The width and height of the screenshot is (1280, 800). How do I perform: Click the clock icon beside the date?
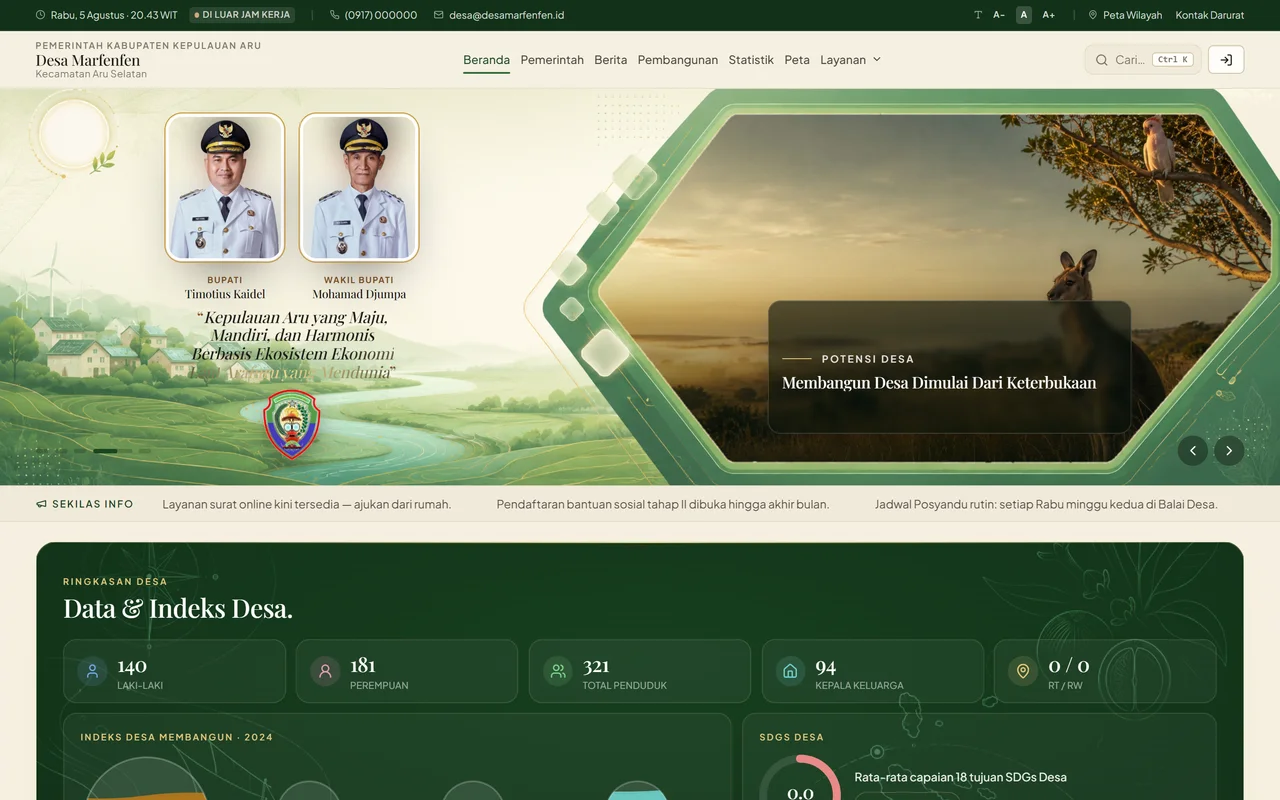40,15
